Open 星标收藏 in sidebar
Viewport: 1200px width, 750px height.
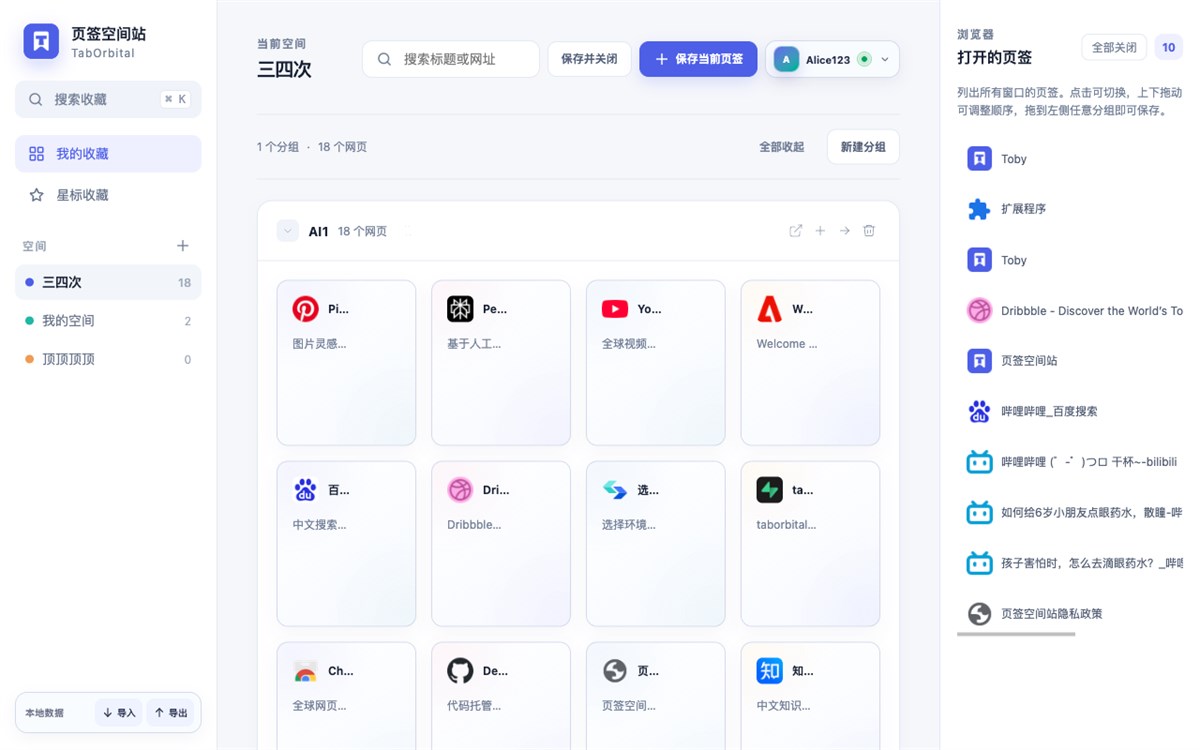(108, 195)
